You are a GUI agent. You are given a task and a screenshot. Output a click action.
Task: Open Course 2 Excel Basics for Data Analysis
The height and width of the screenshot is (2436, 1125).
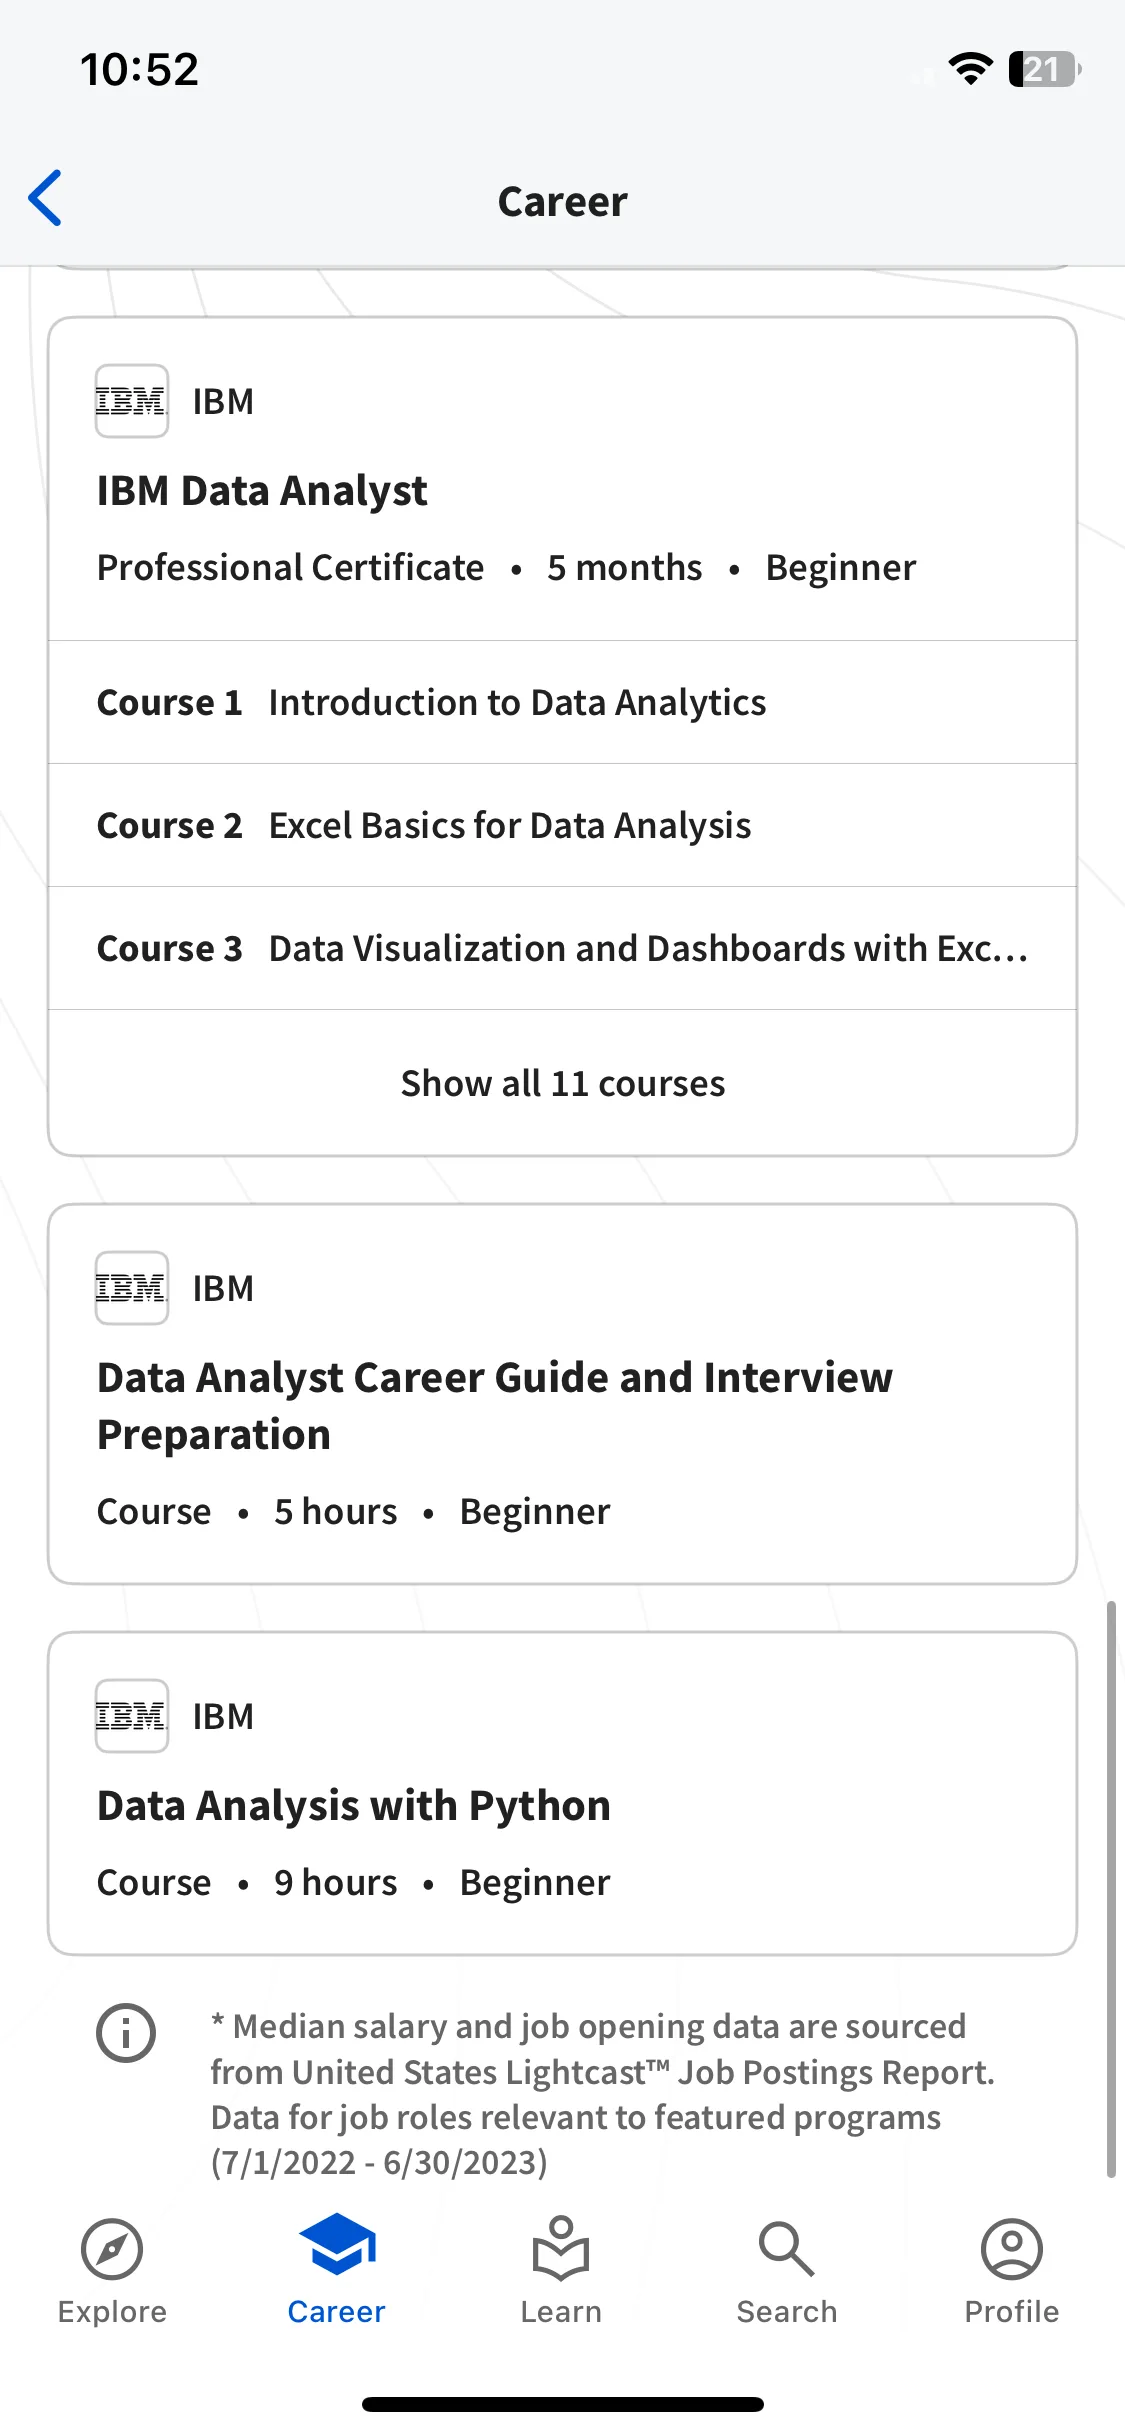click(563, 825)
